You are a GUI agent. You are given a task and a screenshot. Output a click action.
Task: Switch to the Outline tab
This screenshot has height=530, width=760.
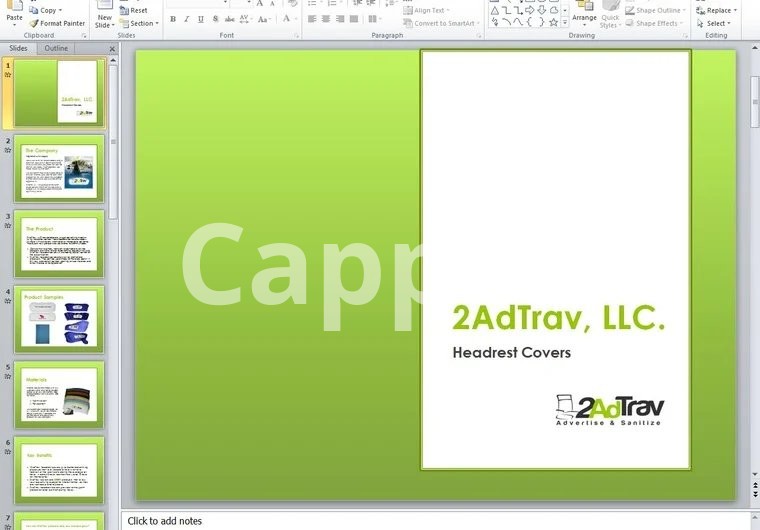(56, 48)
